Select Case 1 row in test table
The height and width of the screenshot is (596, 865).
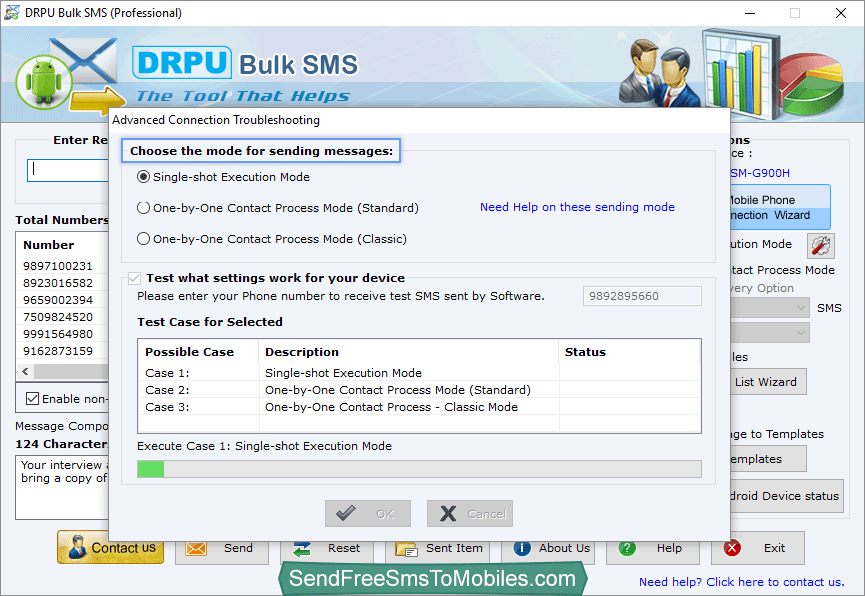point(419,373)
